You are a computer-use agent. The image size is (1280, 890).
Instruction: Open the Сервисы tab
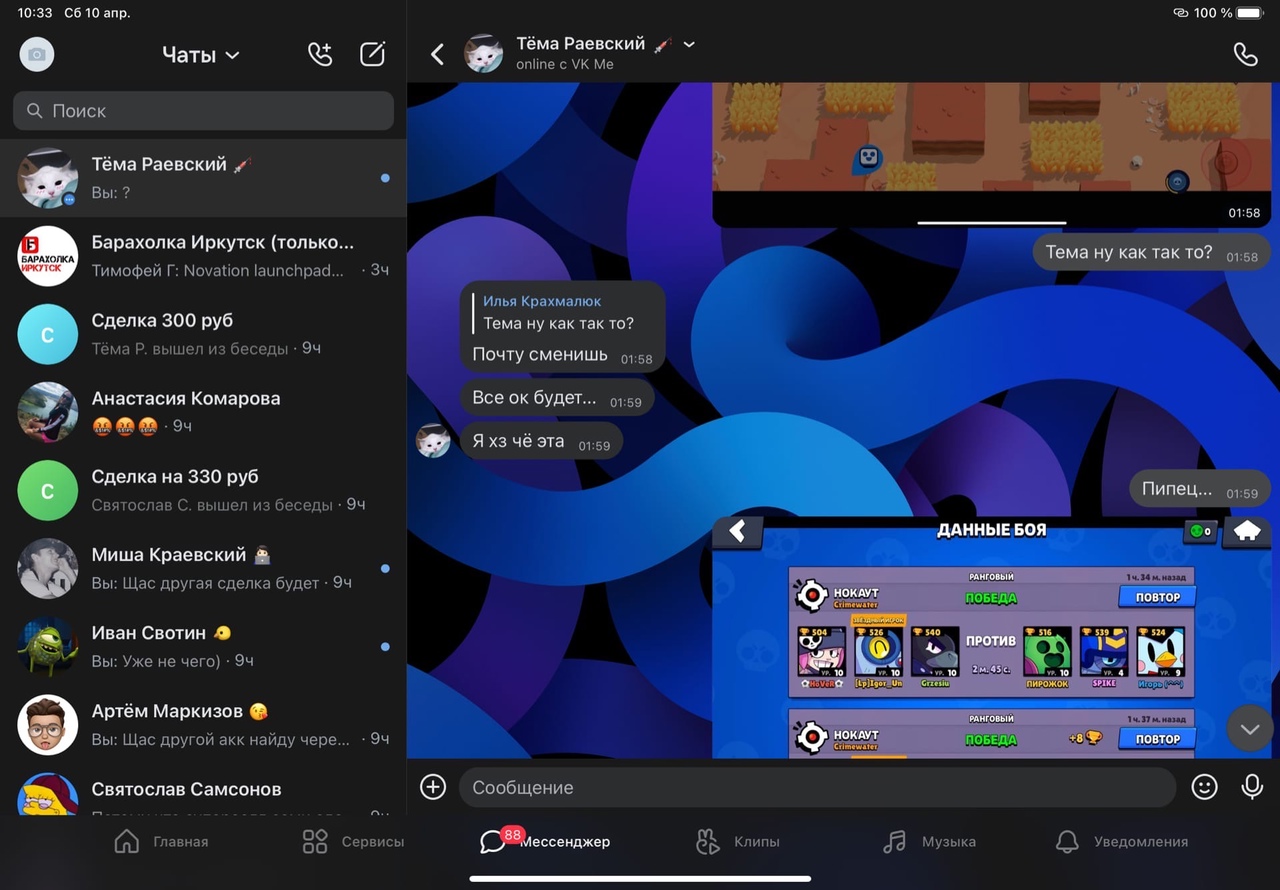[353, 841]
